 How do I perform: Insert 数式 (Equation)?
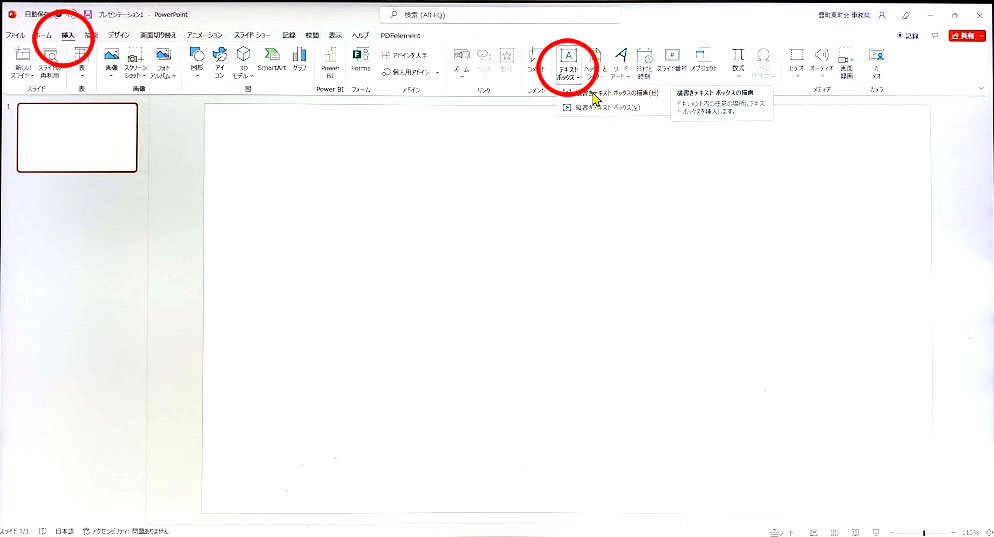(738, 60)
